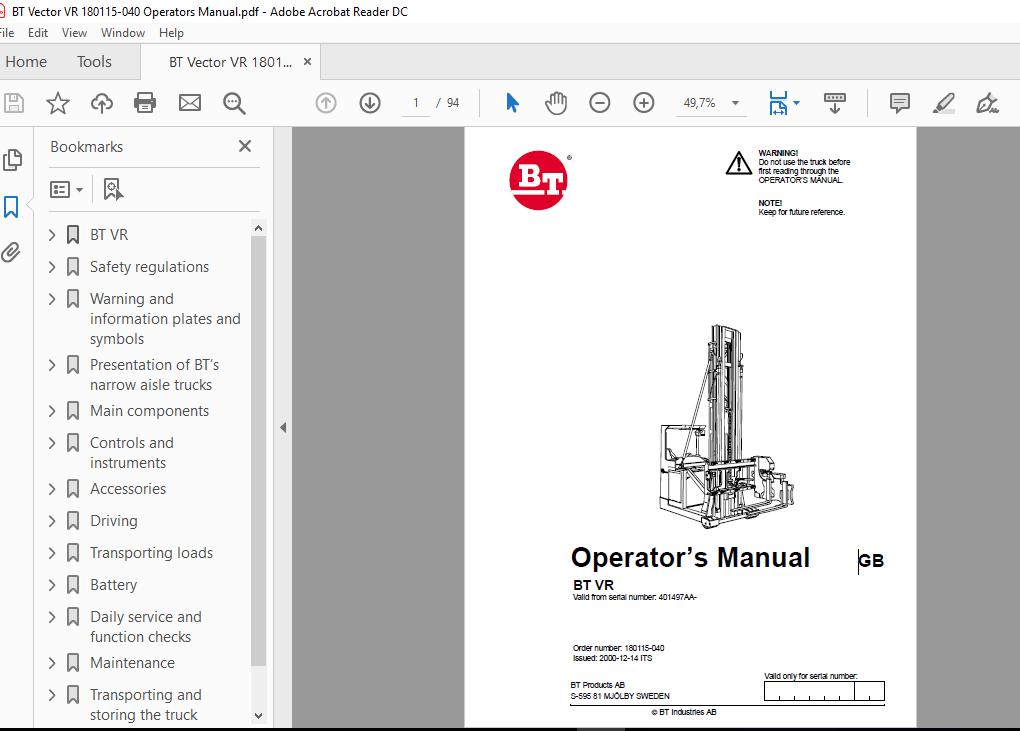
Task: Click the email envelope icon
Action: click(x=189, y=103)
